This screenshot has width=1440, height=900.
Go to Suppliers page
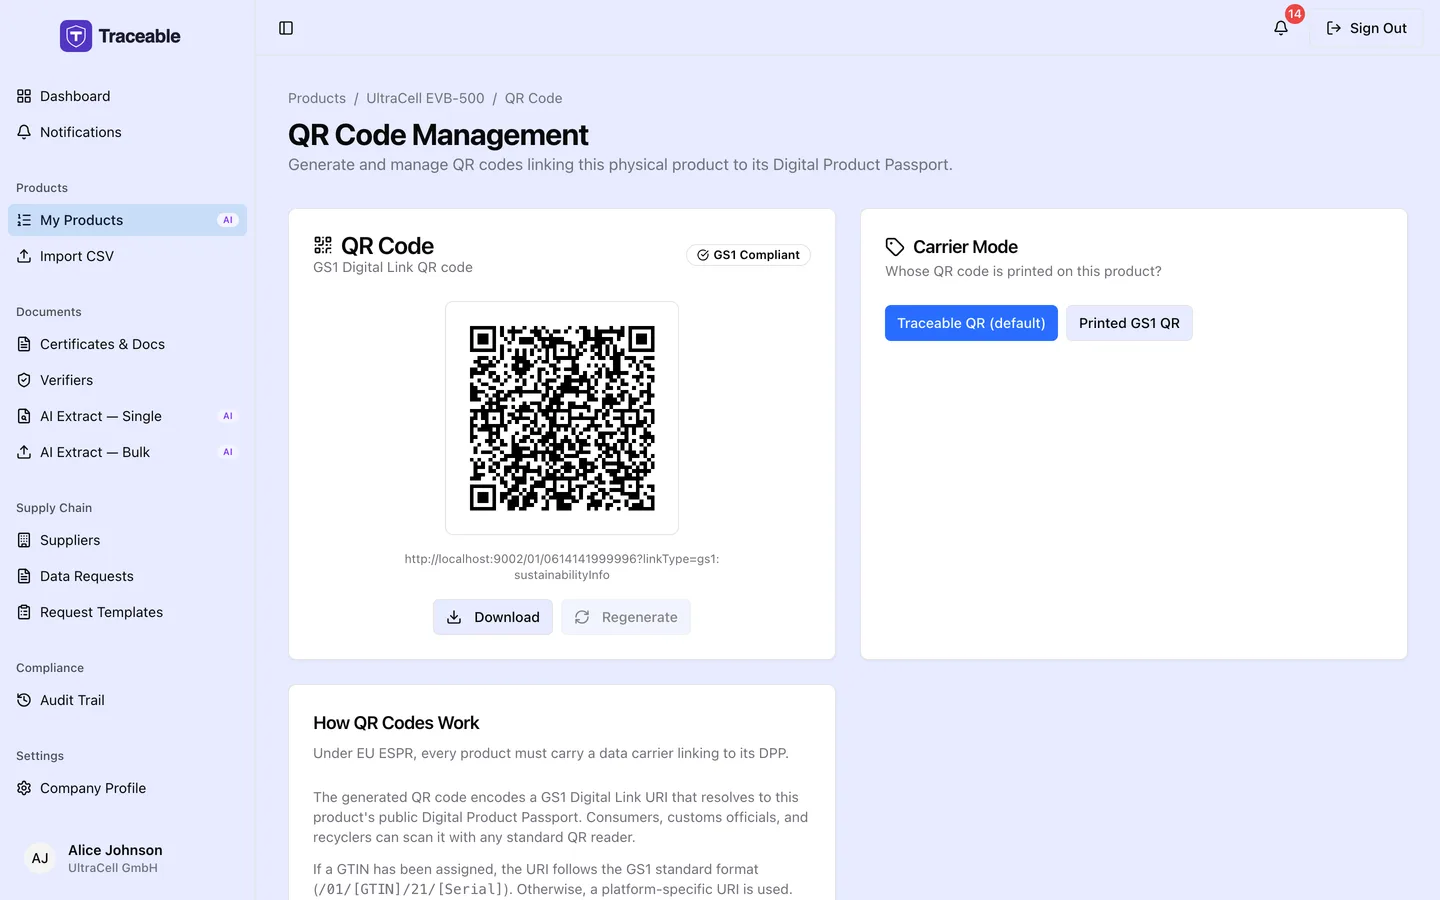pos(127,540)
